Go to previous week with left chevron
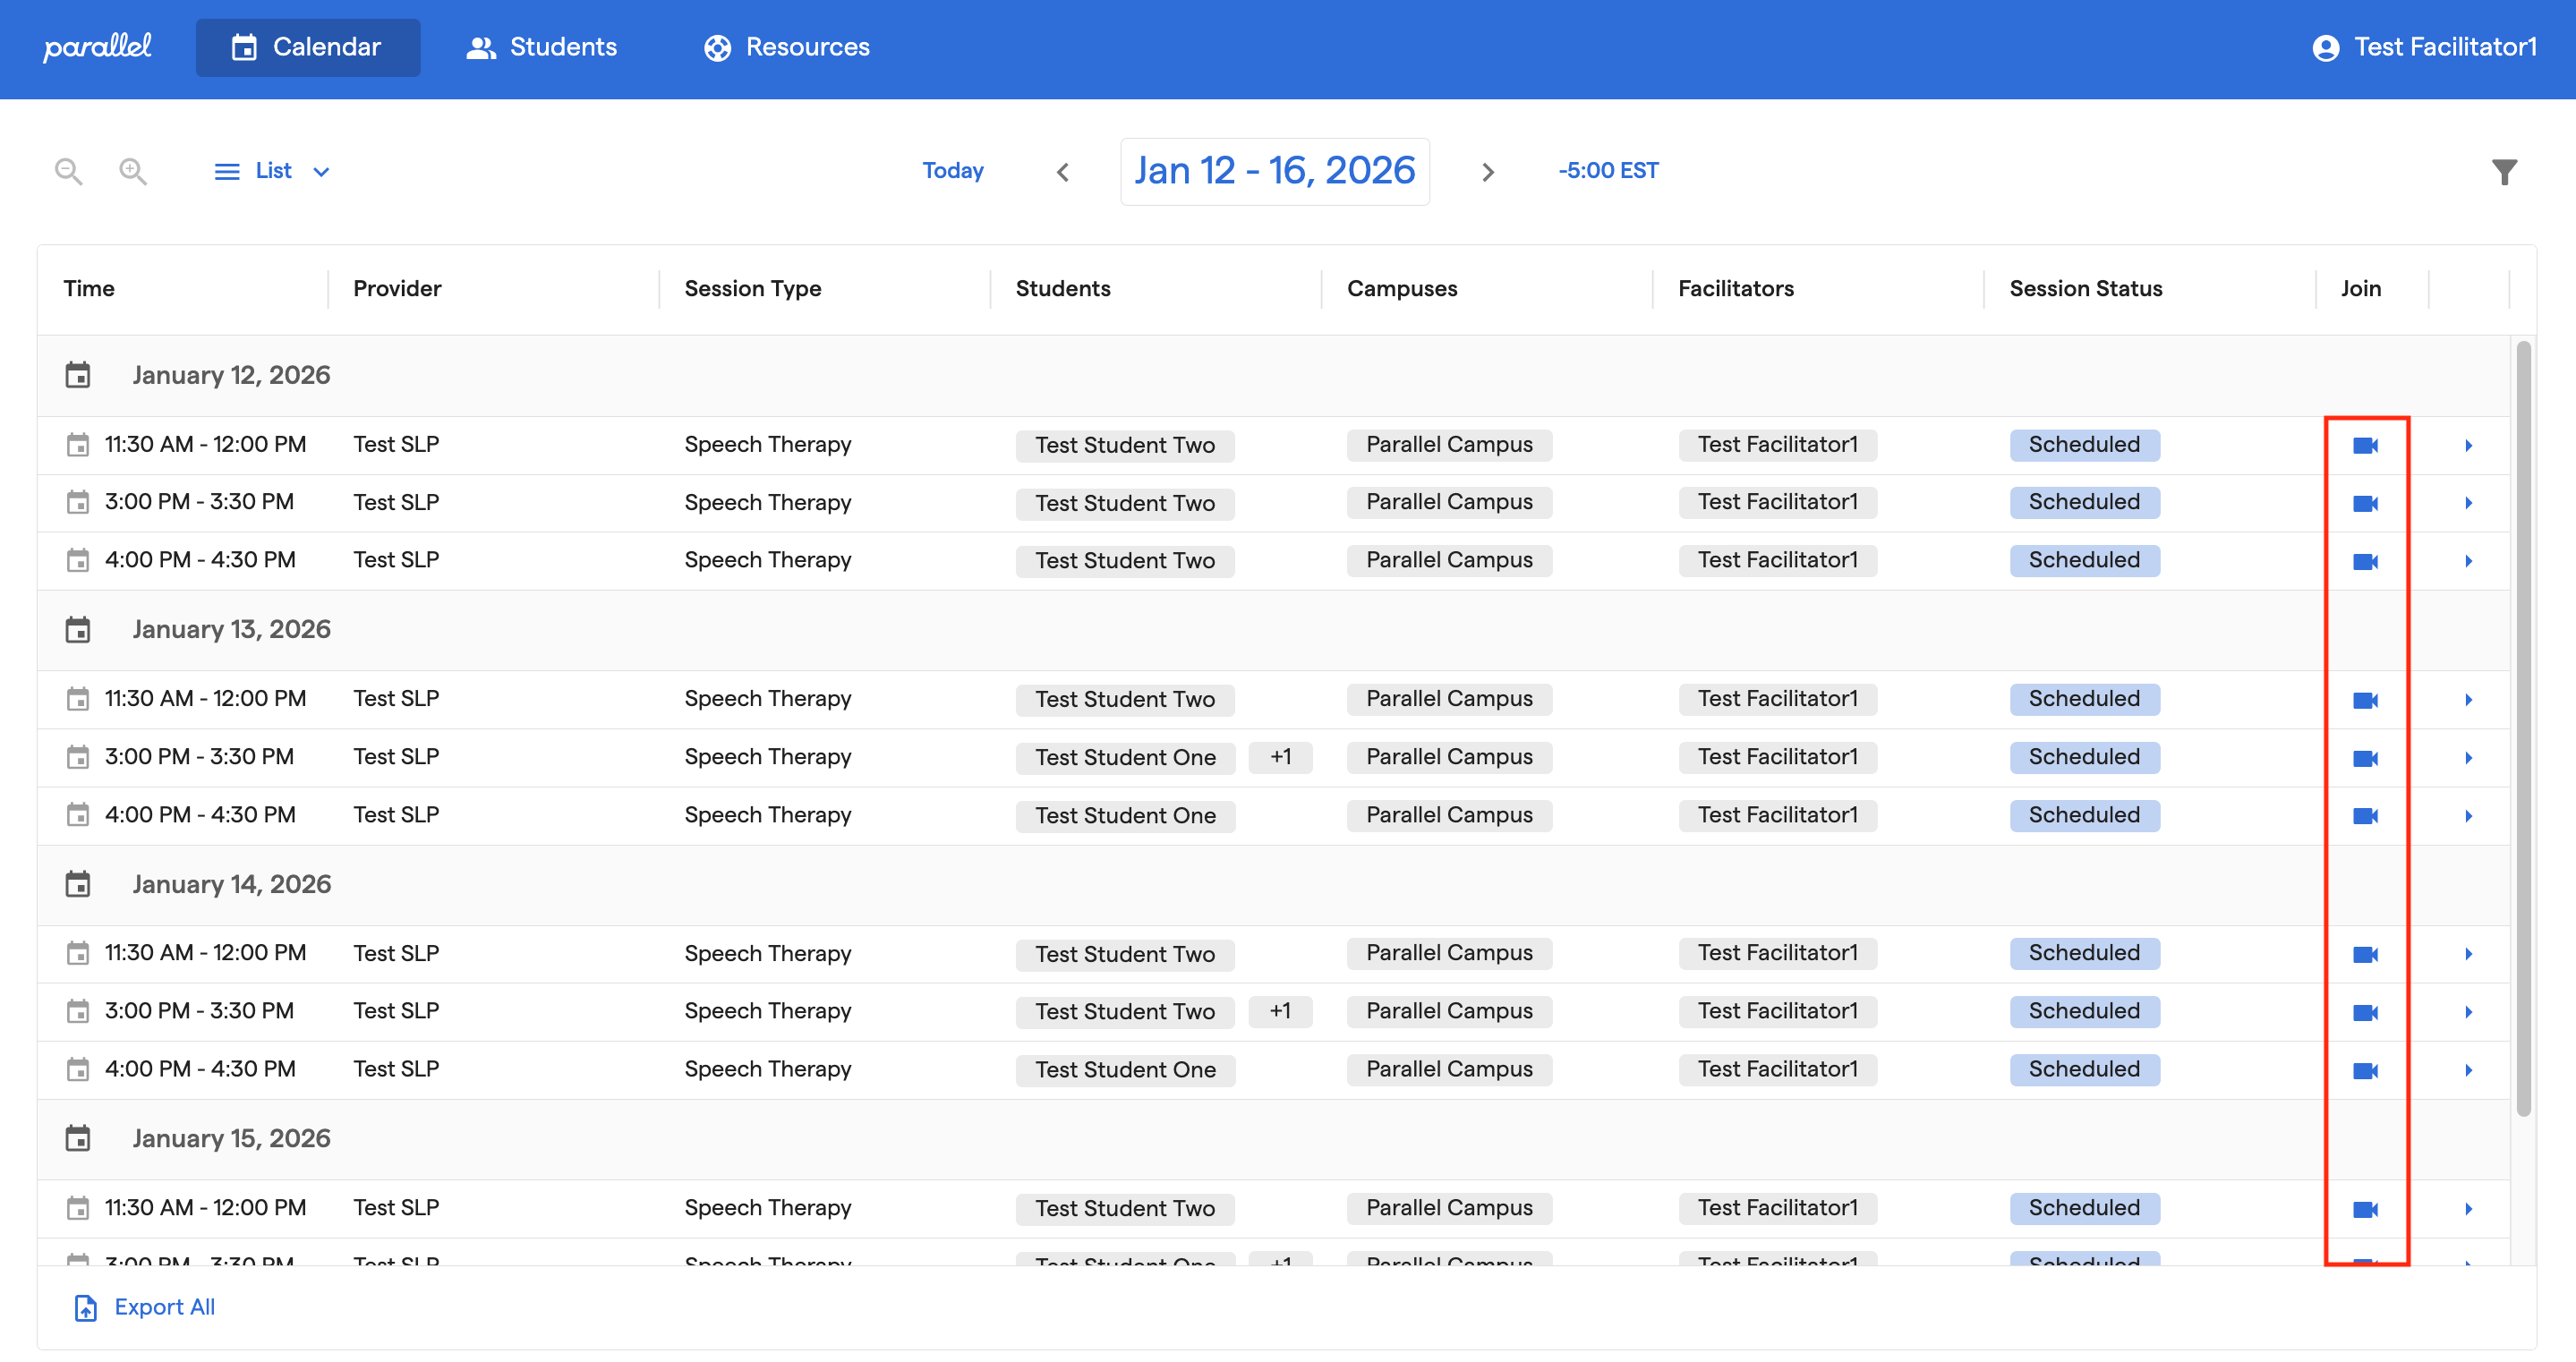2576x1362 pixels. pos(1063,172)
